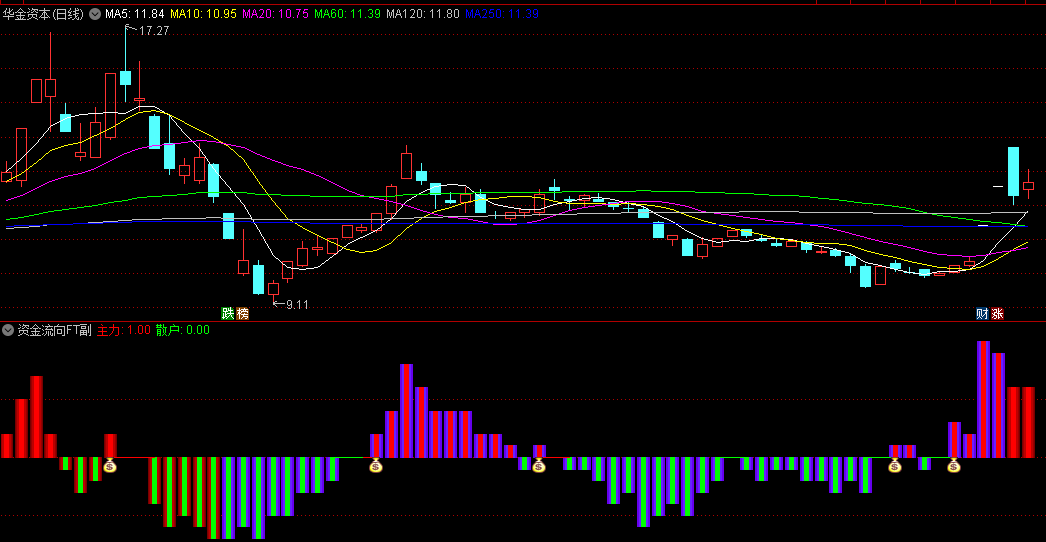Viewport: 1046px width, 542px height.
Task: Click the leftmost money bag signal icon
Action: pyautogui.click(x=110, y=465)
